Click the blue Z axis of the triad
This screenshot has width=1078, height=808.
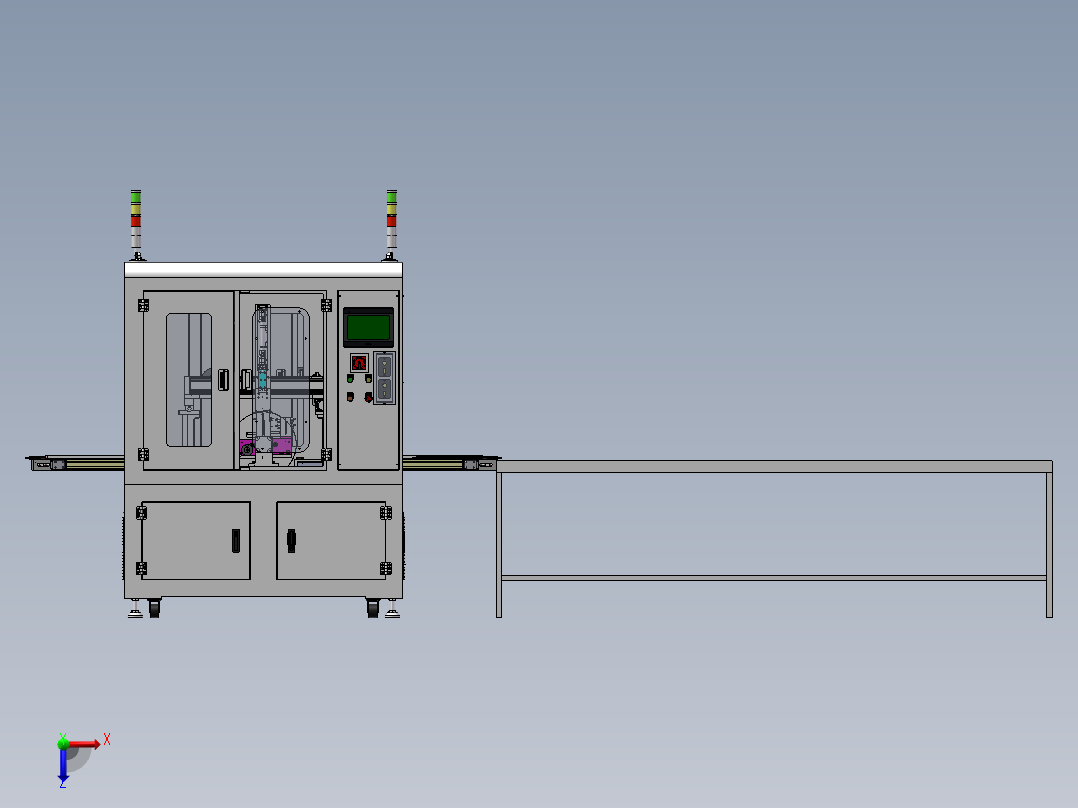pos(63,765)
